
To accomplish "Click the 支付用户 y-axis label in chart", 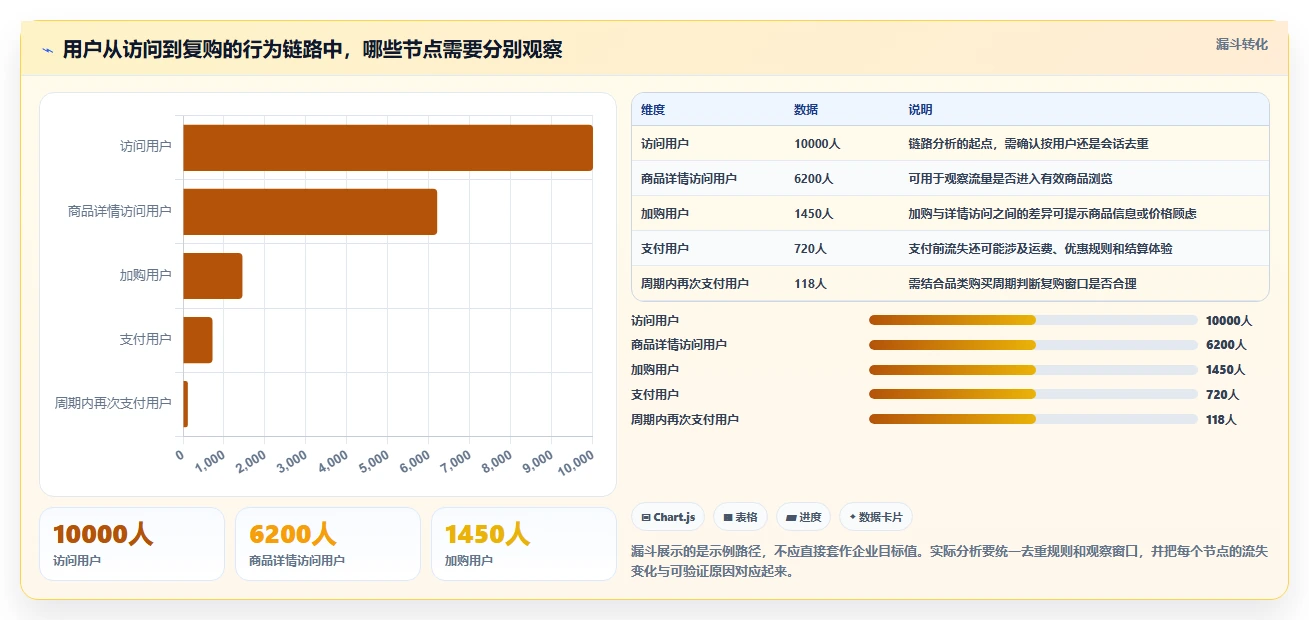I will 146,340.
